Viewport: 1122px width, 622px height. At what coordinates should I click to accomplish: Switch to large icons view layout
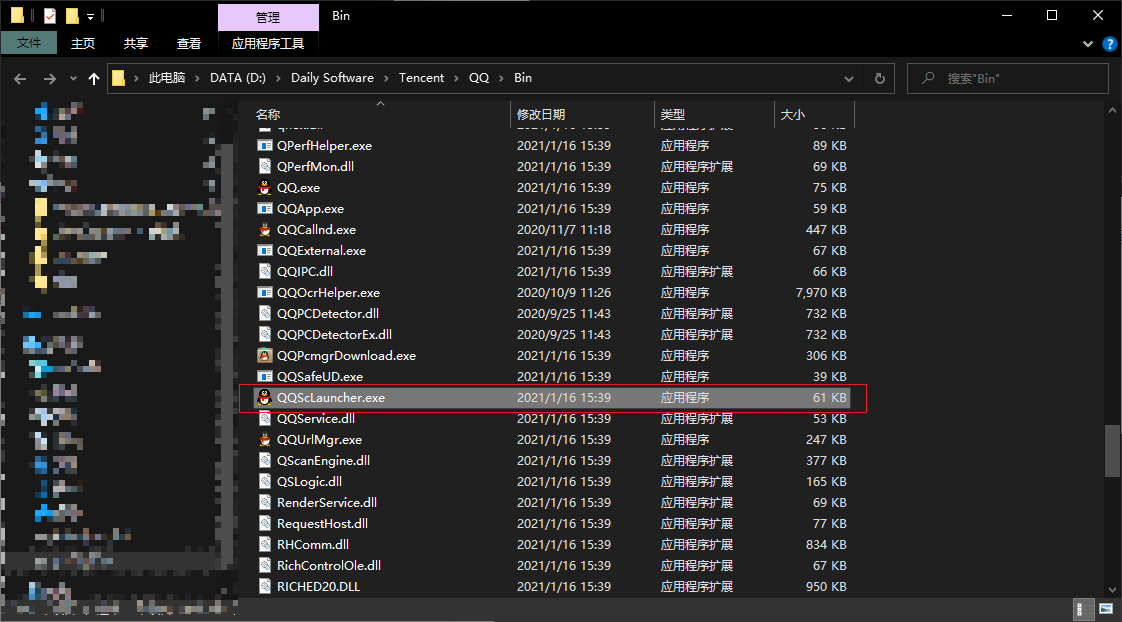click(1106, 609)
